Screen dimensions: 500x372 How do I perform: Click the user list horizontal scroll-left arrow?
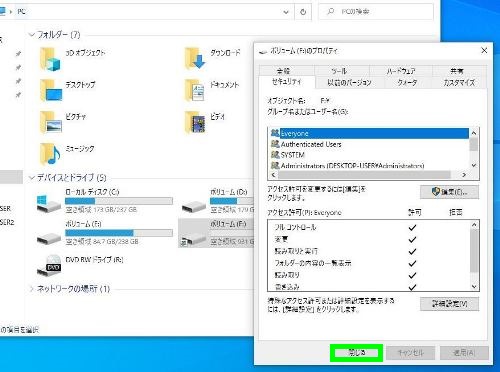[x=273, y=175]
